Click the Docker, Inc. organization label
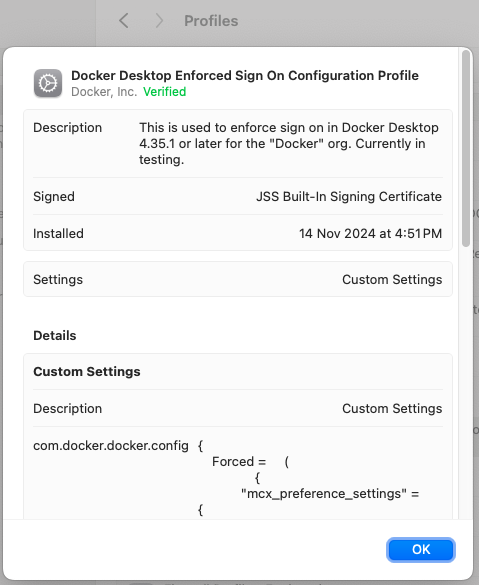The width and height of the screenshot is (479, 585). (x=104, y=92)
